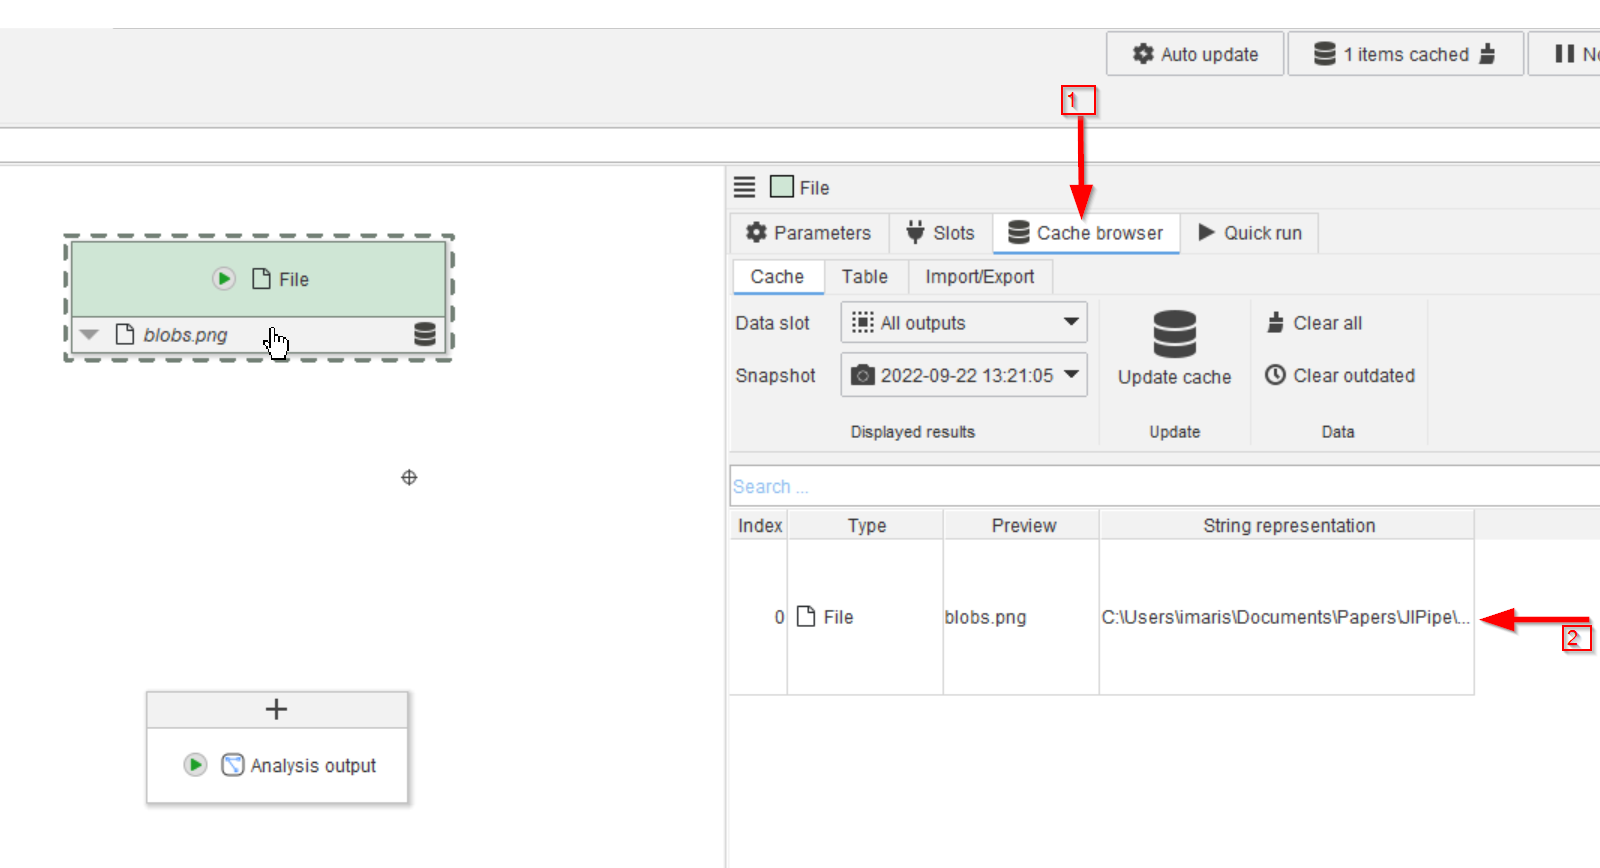This screenshot has width=1600, height=868.
Task: Open the Slots tab
Action: [x=940, y=233]
